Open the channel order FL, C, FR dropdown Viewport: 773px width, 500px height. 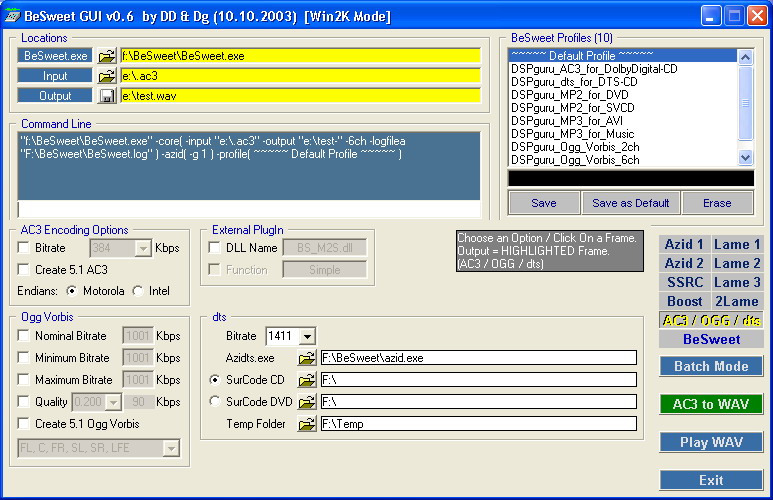tap(171, 448)
